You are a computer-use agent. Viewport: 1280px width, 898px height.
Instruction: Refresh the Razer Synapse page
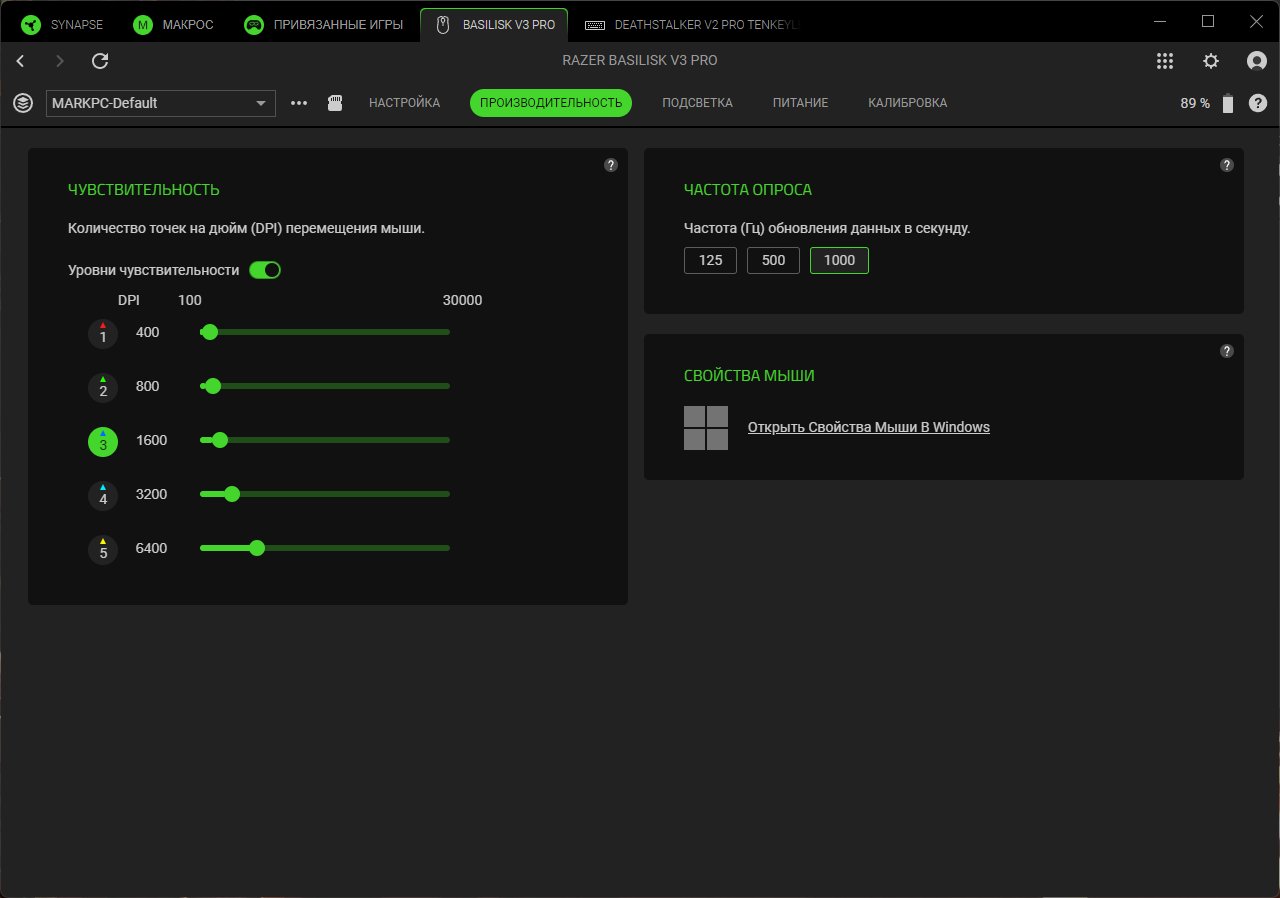tap(100, 61)
